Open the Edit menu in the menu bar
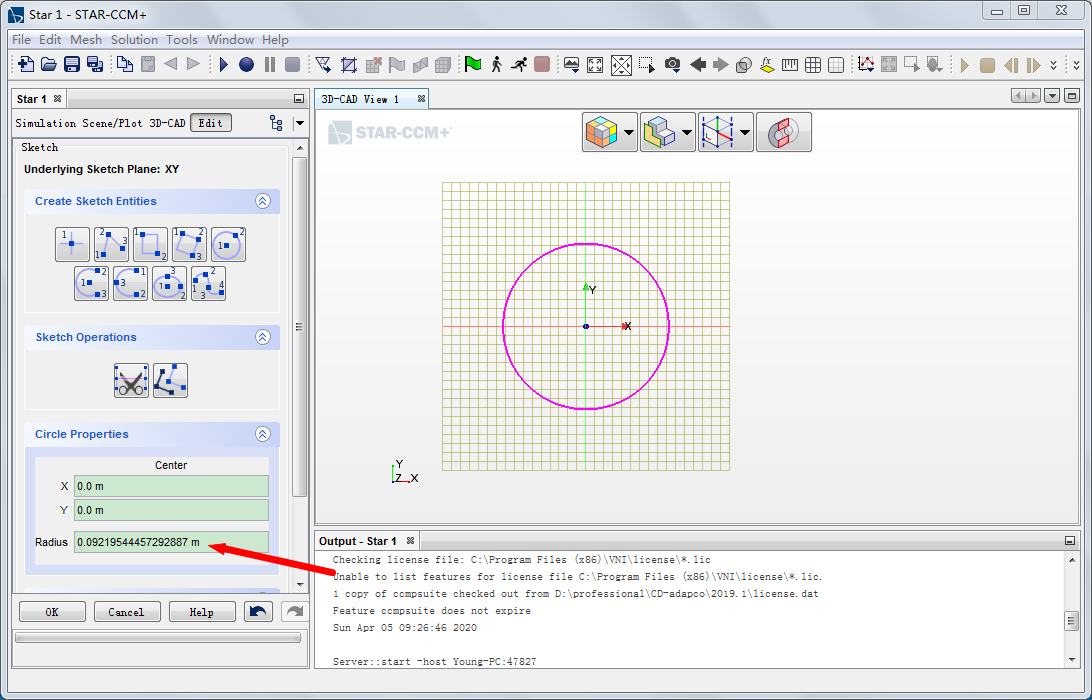Screen dimensions: 1092x700 (x=50, y=40)
